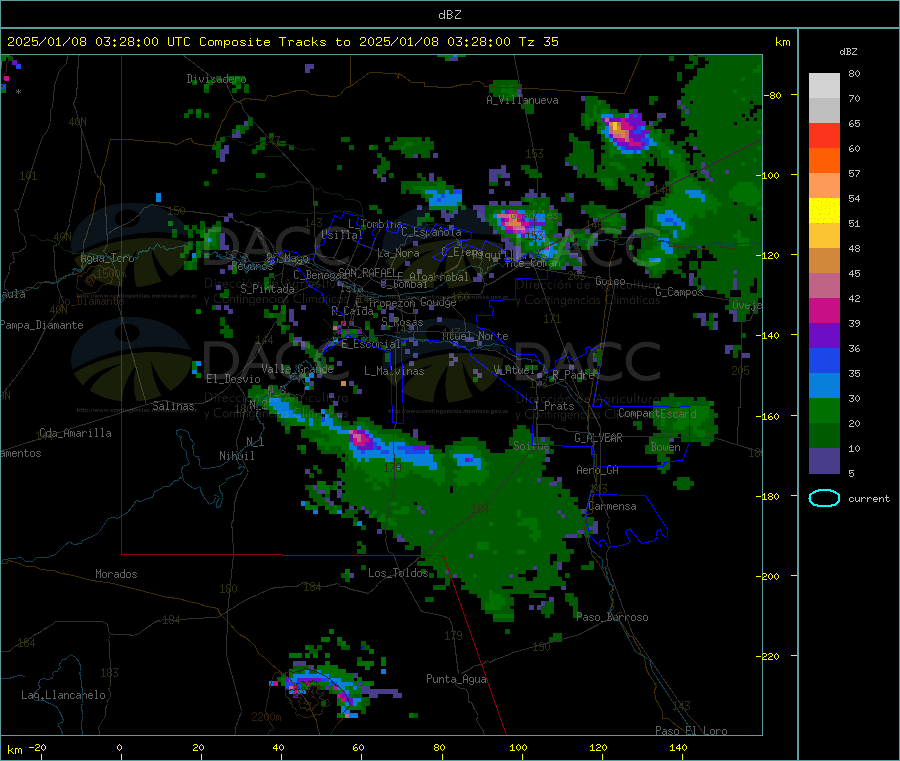Click the 'Nihuil' place label
900x761 pixels.
pyautogui.click(x=236, y=456)
